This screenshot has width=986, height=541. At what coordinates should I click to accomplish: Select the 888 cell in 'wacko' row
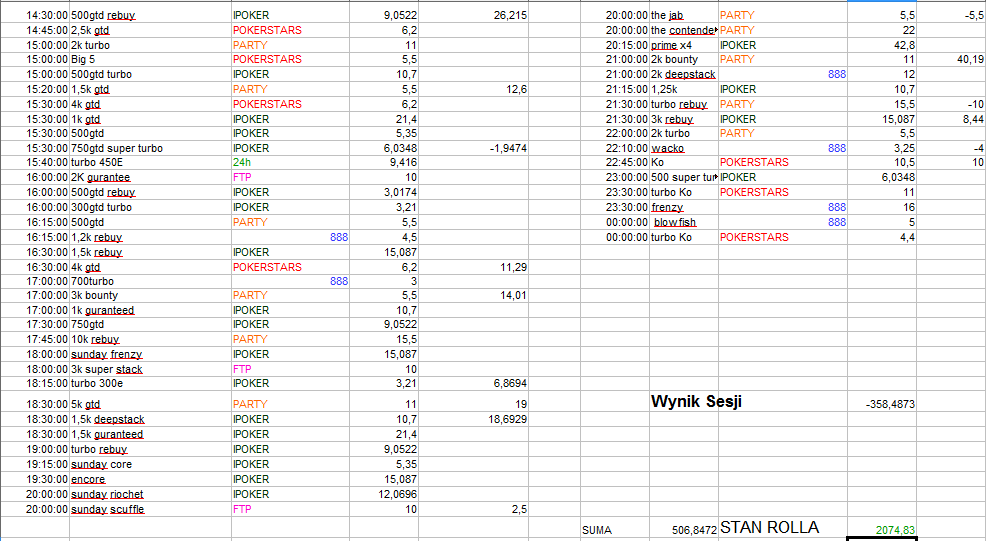(x=783, y=148)
